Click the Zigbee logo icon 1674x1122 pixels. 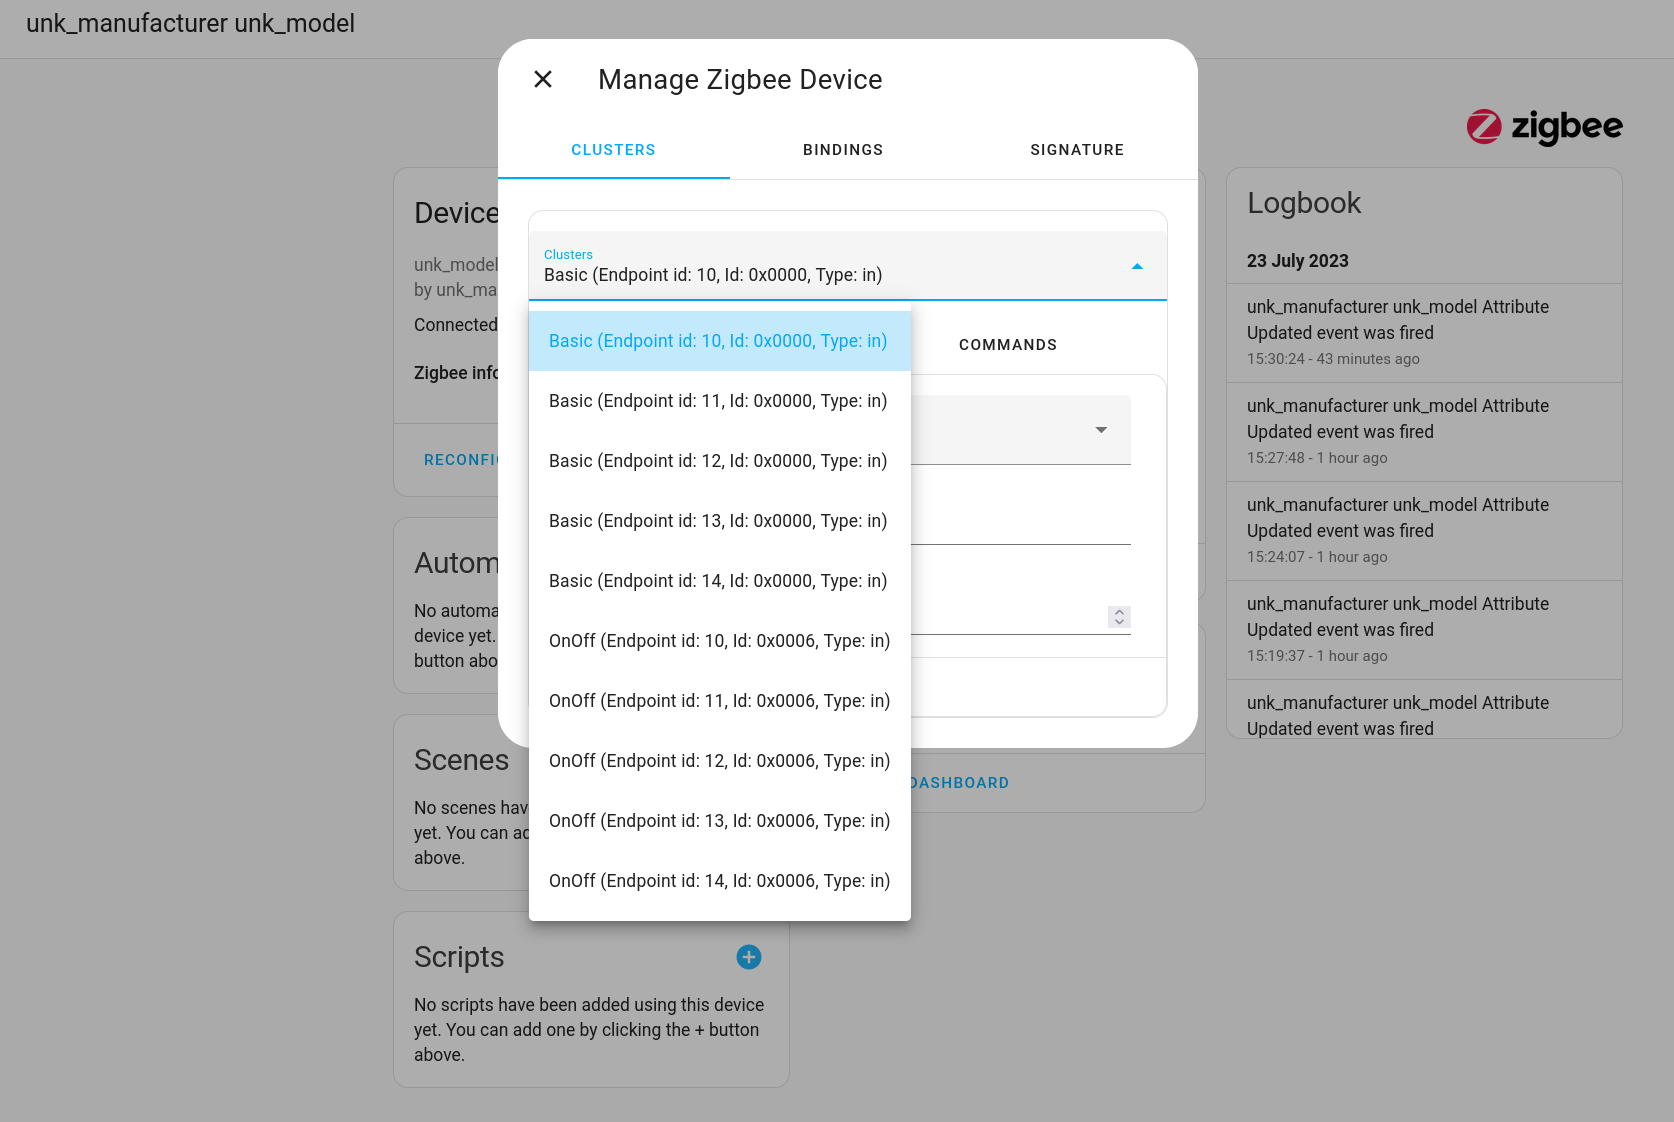(1483, 127)
